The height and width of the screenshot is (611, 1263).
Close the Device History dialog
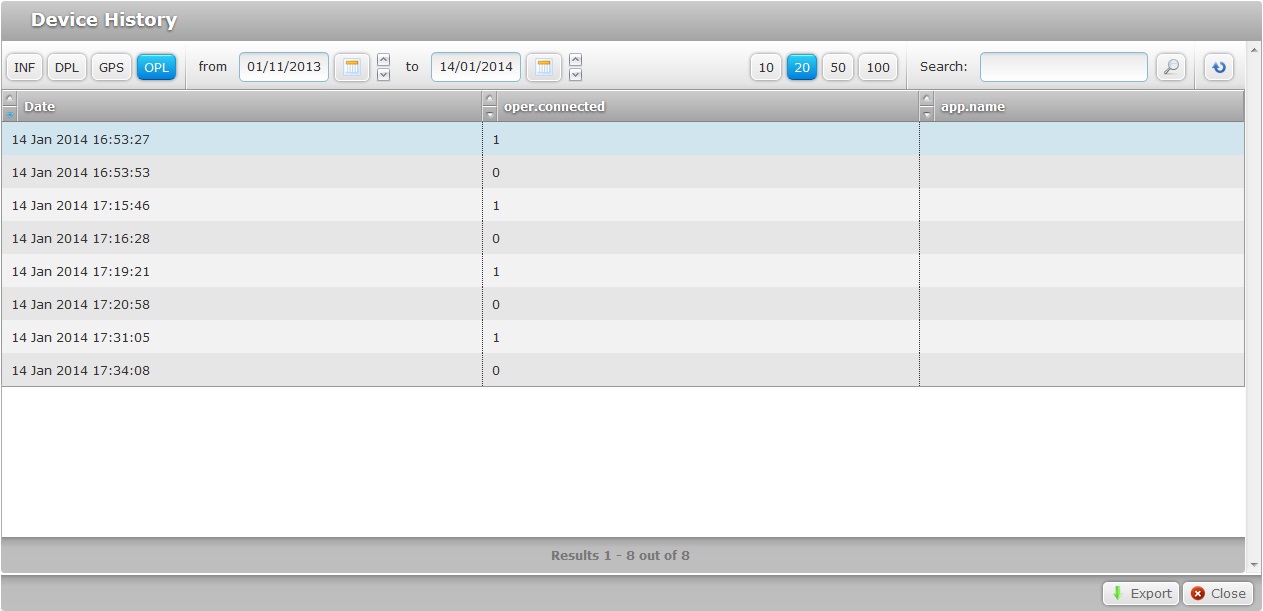(x=1218, y=592)
